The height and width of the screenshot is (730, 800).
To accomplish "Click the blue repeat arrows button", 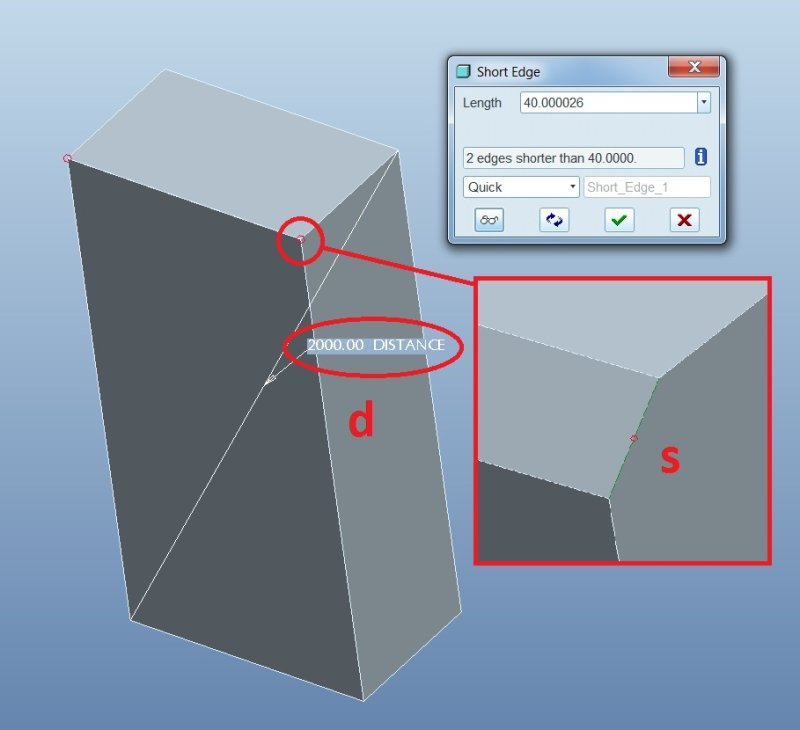I will click(x=554, y=220).
